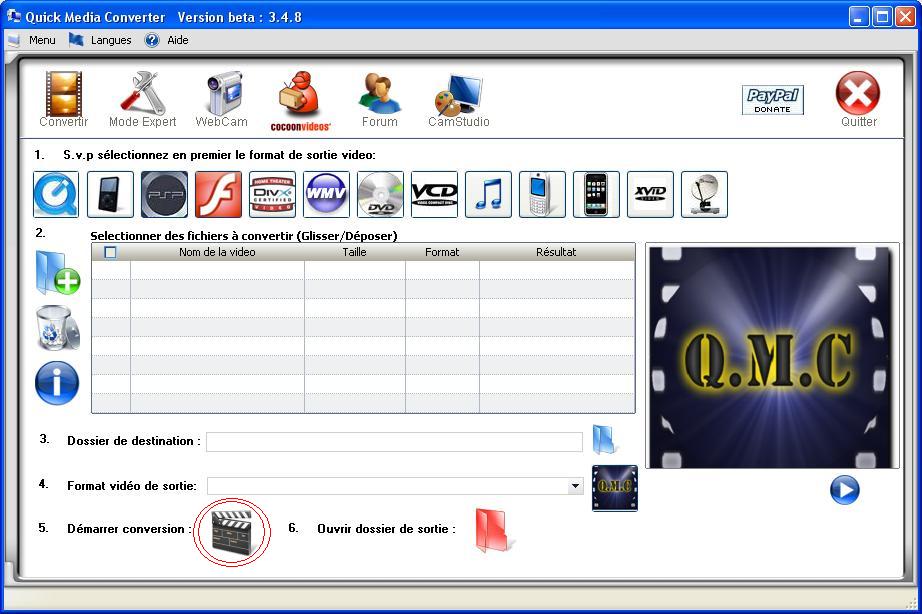Remove files using the recycle bin icon
The height and width of the screenshot is (614, 922).
58,328
